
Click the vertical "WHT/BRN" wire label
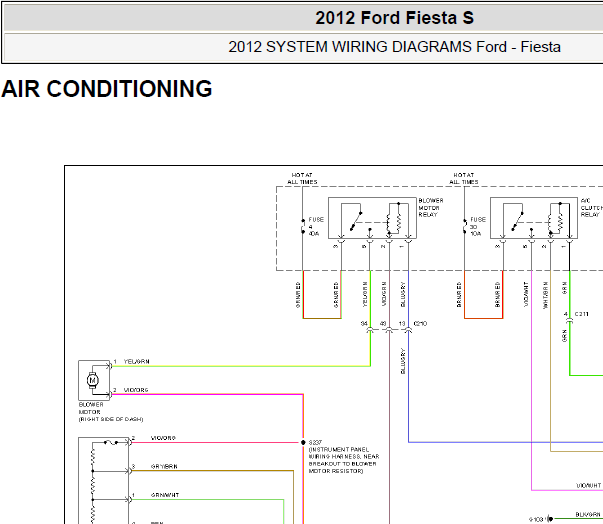(545, 295)
